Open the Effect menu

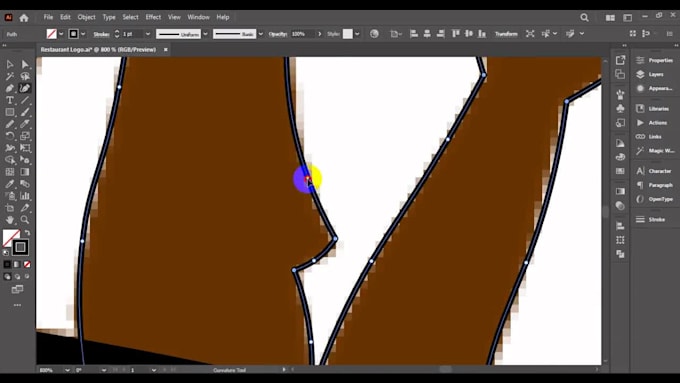tap(153, 17)
